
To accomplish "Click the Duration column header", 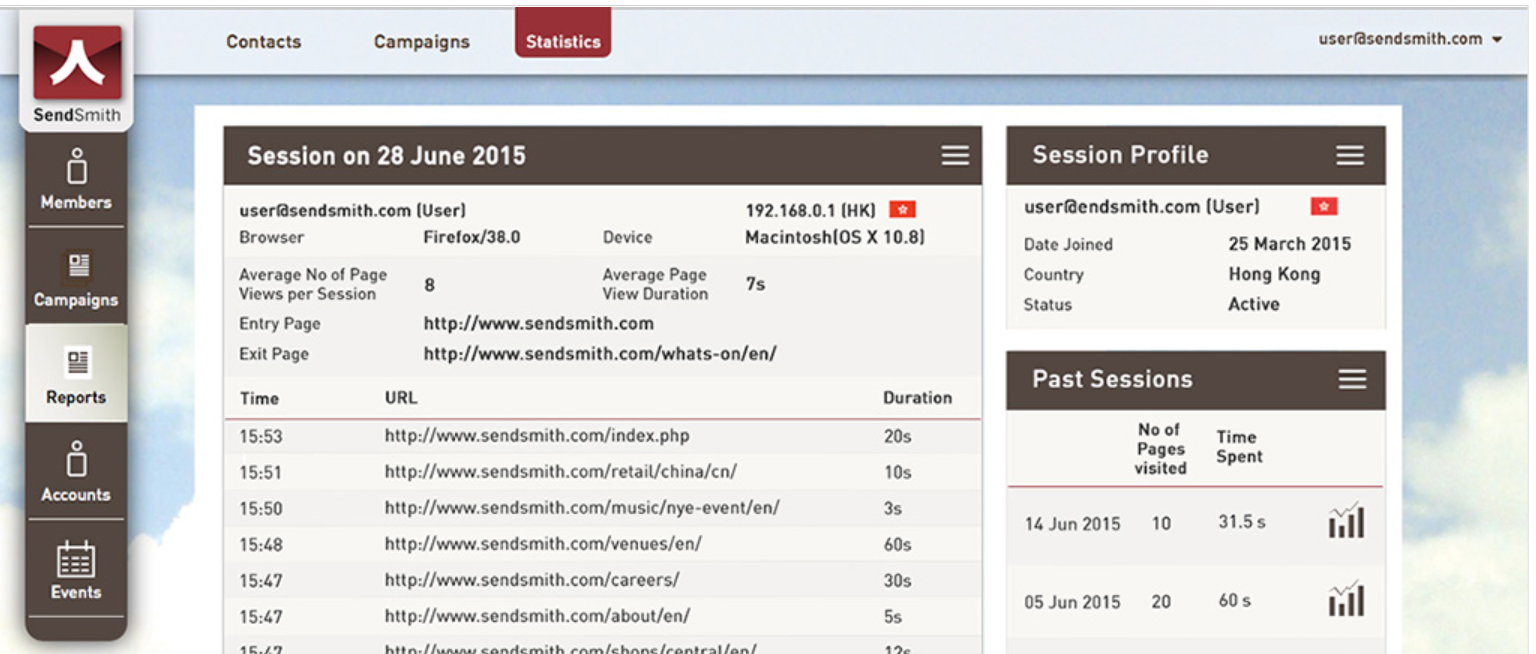I will 917,398.
